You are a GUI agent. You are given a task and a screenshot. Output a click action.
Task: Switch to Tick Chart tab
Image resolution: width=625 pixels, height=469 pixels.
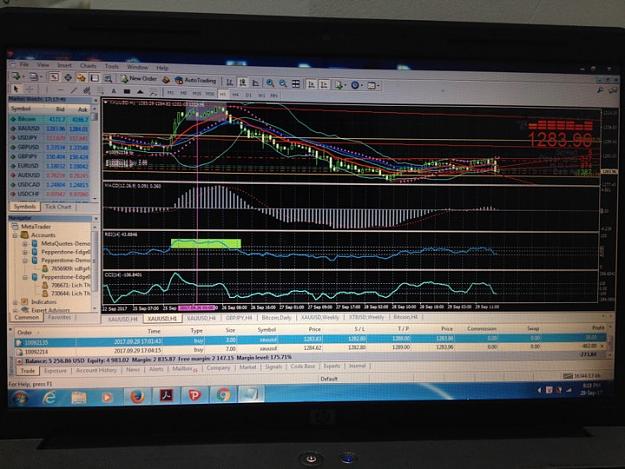point(58,206)
